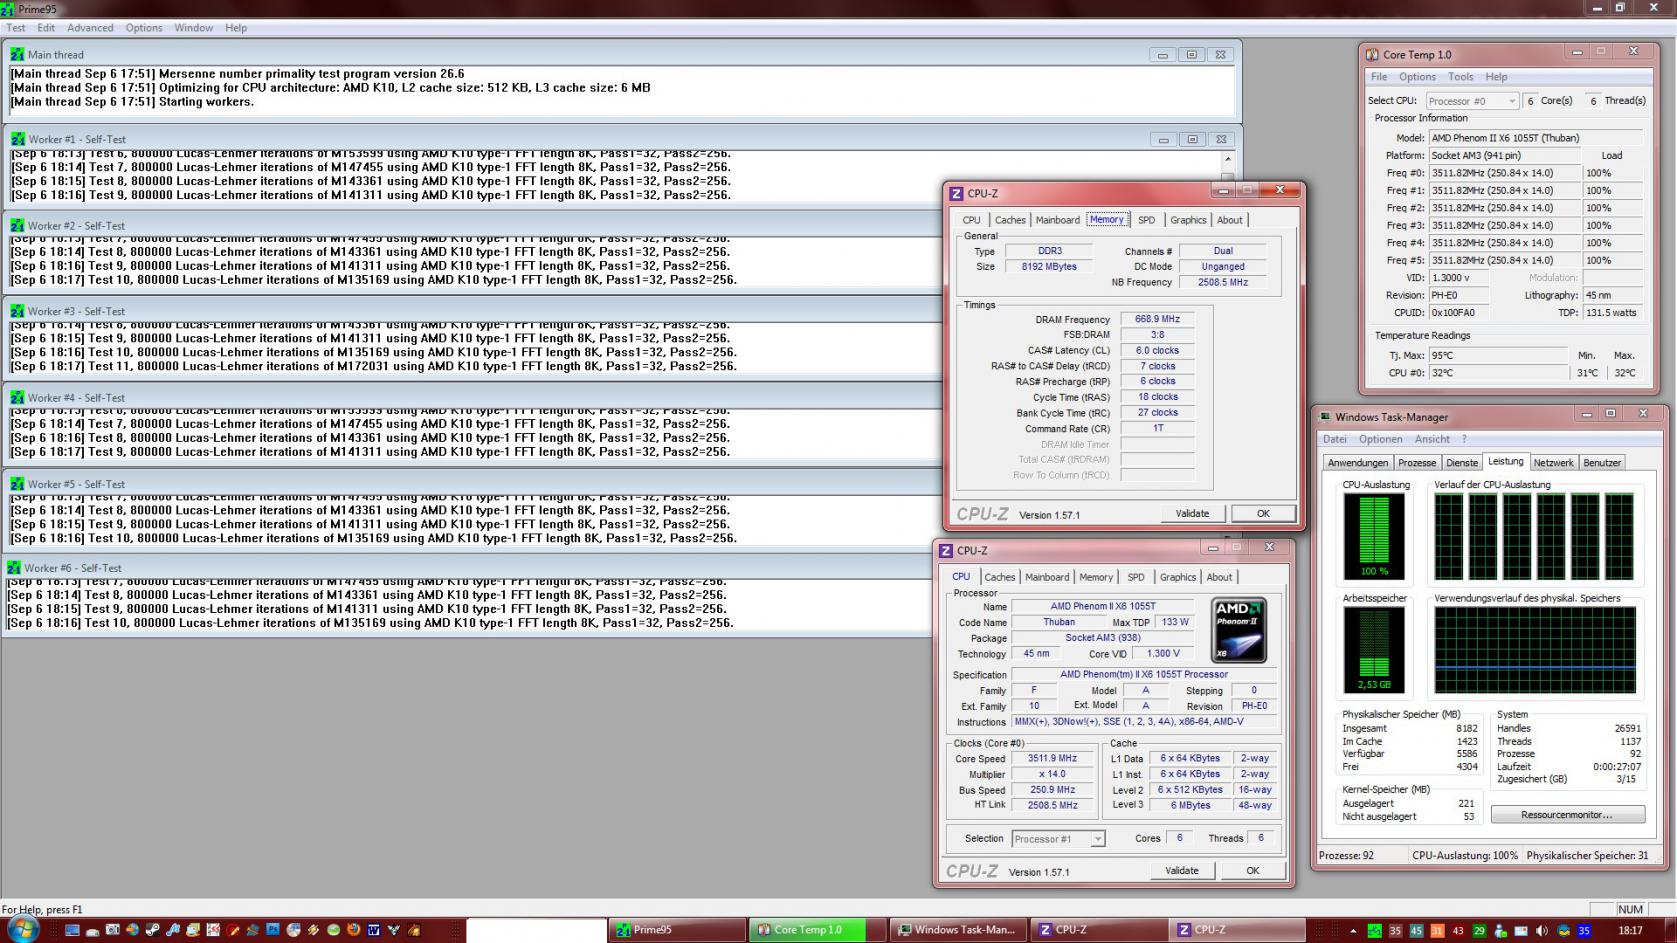Image resolution: width=1677 pixels, height=943 pixels.
Task: Click the Worker #4 - Self-Test window icon
Action: tap(17, 397)
